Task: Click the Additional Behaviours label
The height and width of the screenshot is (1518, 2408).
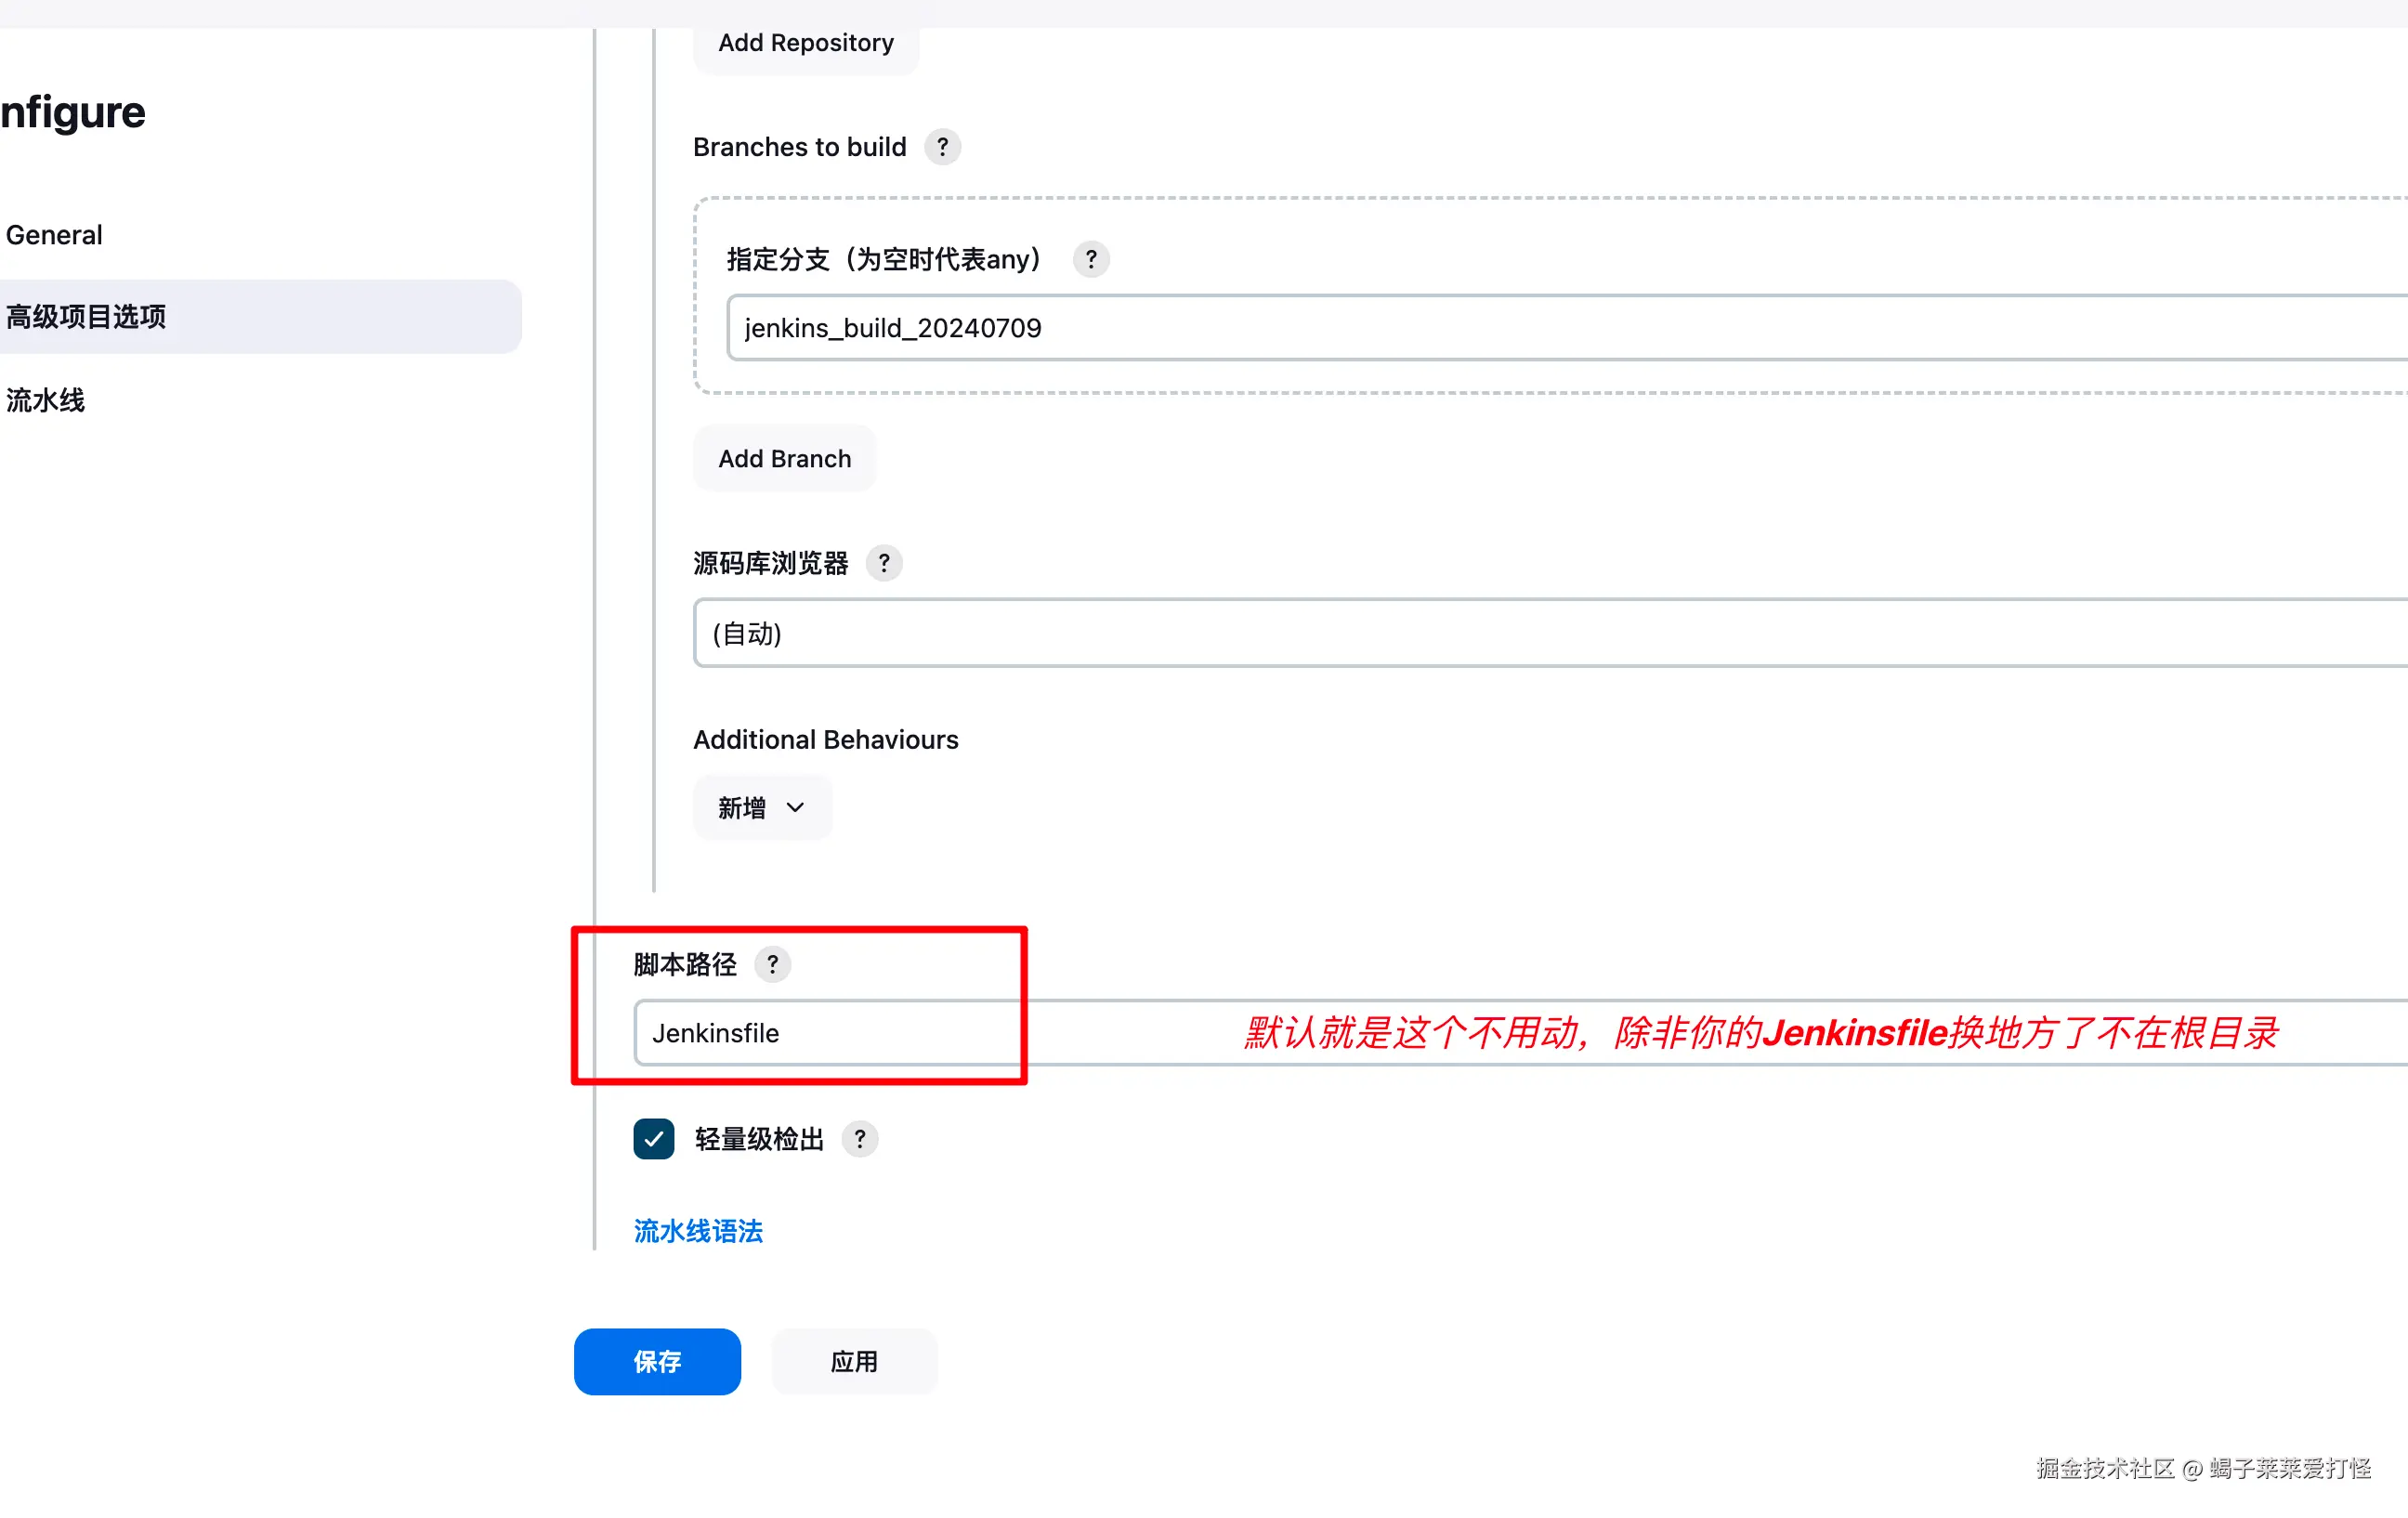Action: (x=826, y=740)
